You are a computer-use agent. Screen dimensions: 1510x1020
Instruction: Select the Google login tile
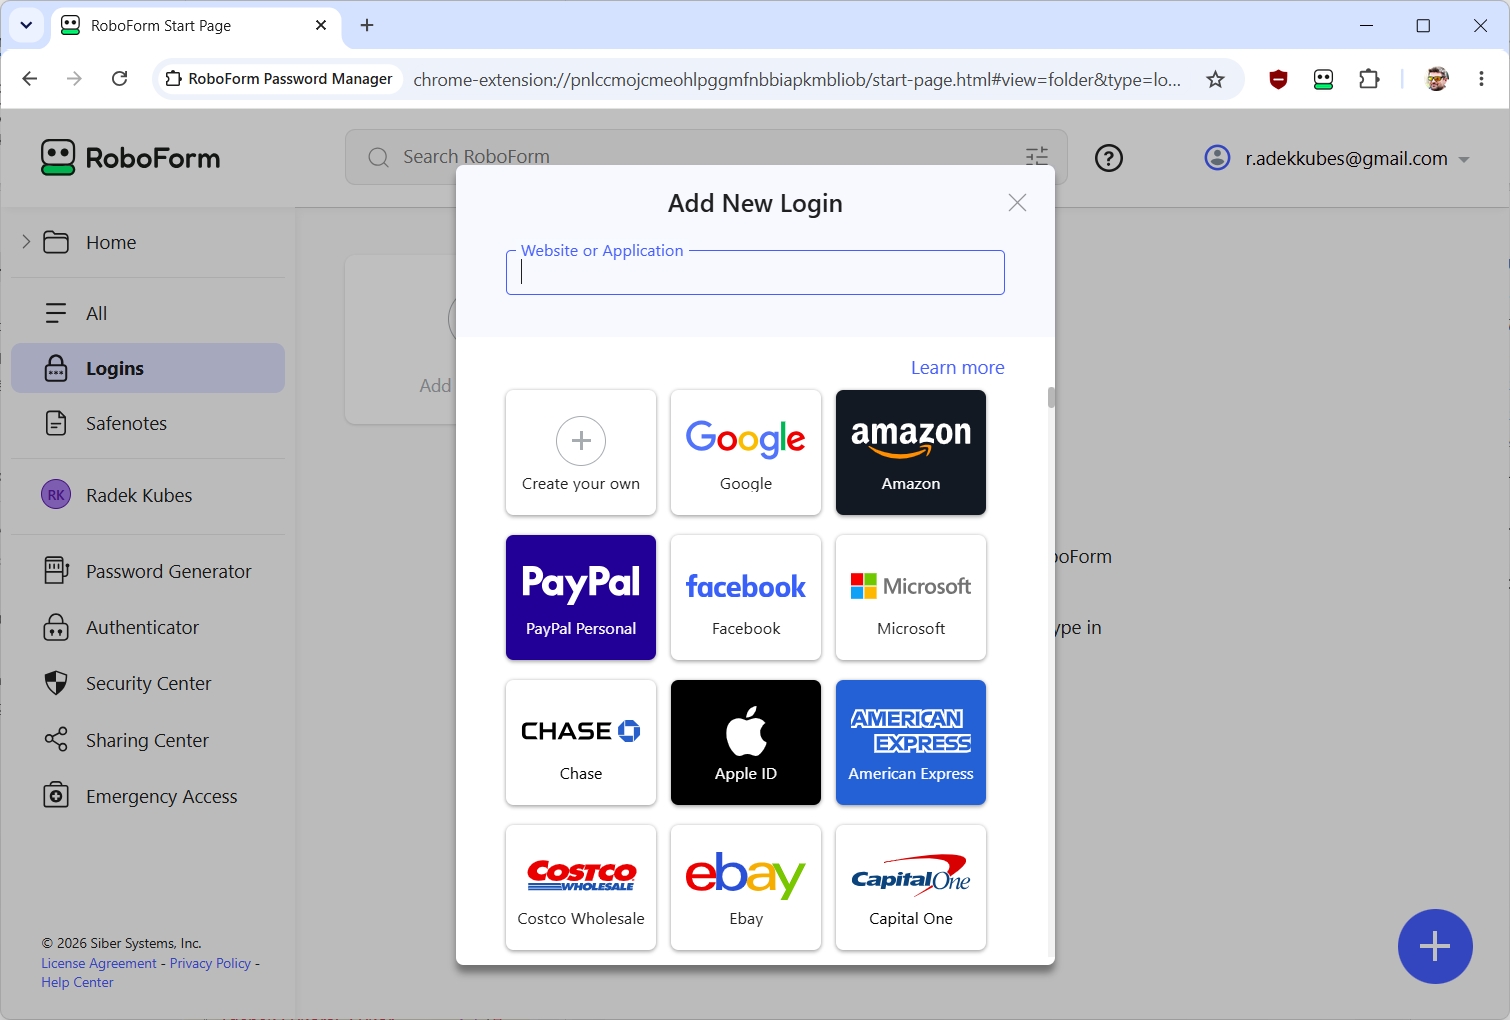pyautogui.click(x=746, y=452)
